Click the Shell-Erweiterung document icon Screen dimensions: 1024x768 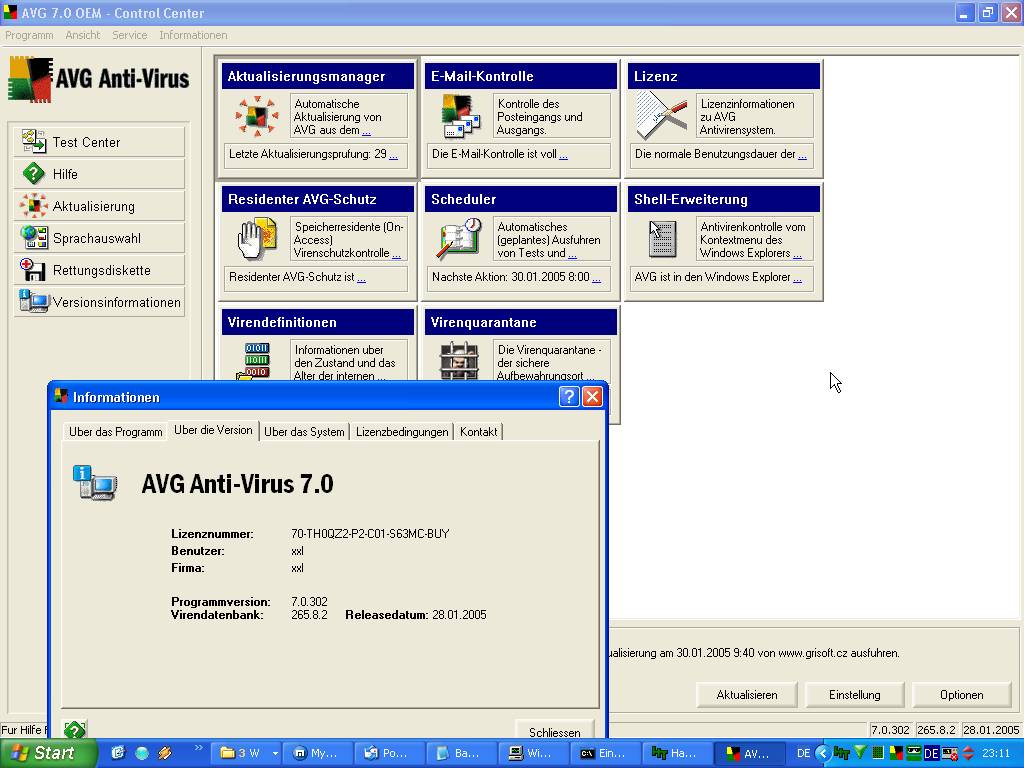(662, 239)
